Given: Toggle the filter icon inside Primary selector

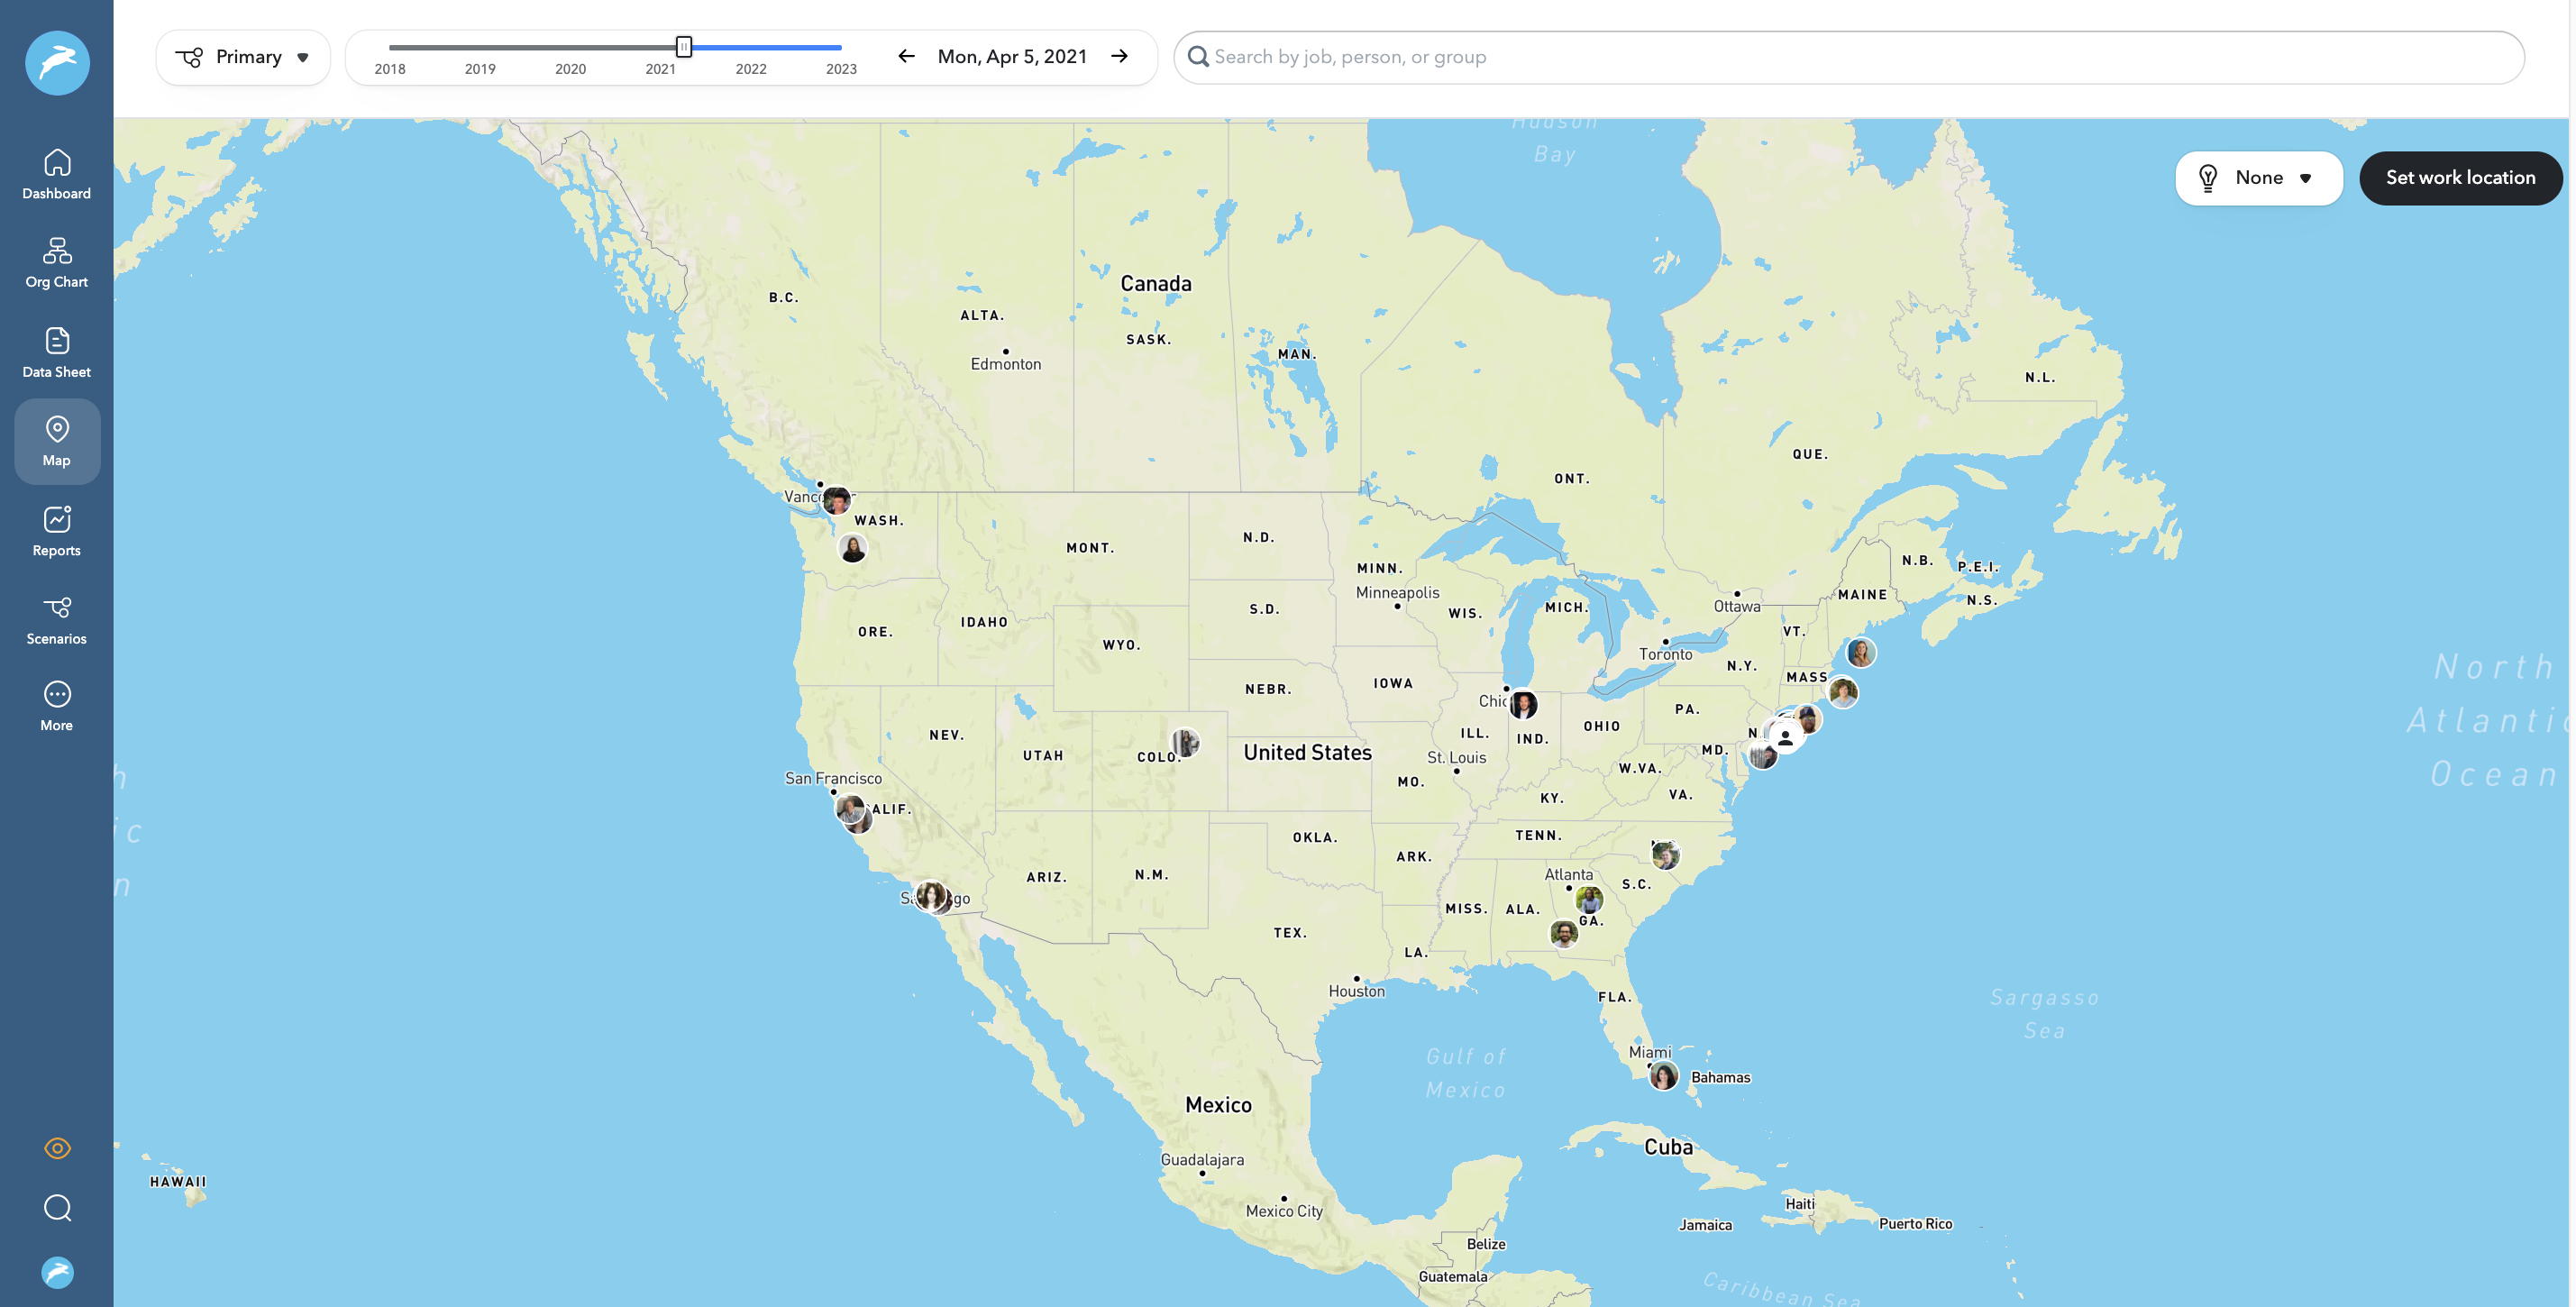Looking at the screenshot, I should click(x=191, y=57).
